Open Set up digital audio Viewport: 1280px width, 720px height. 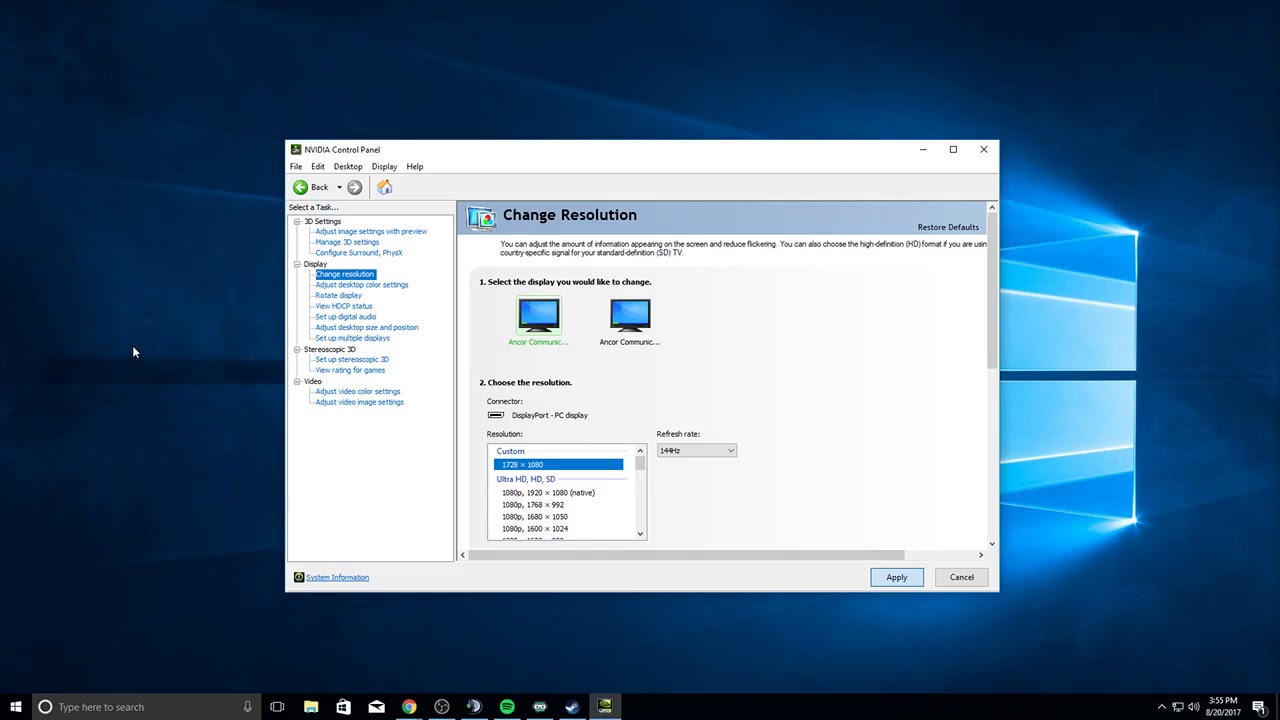(x=346, y=317)
